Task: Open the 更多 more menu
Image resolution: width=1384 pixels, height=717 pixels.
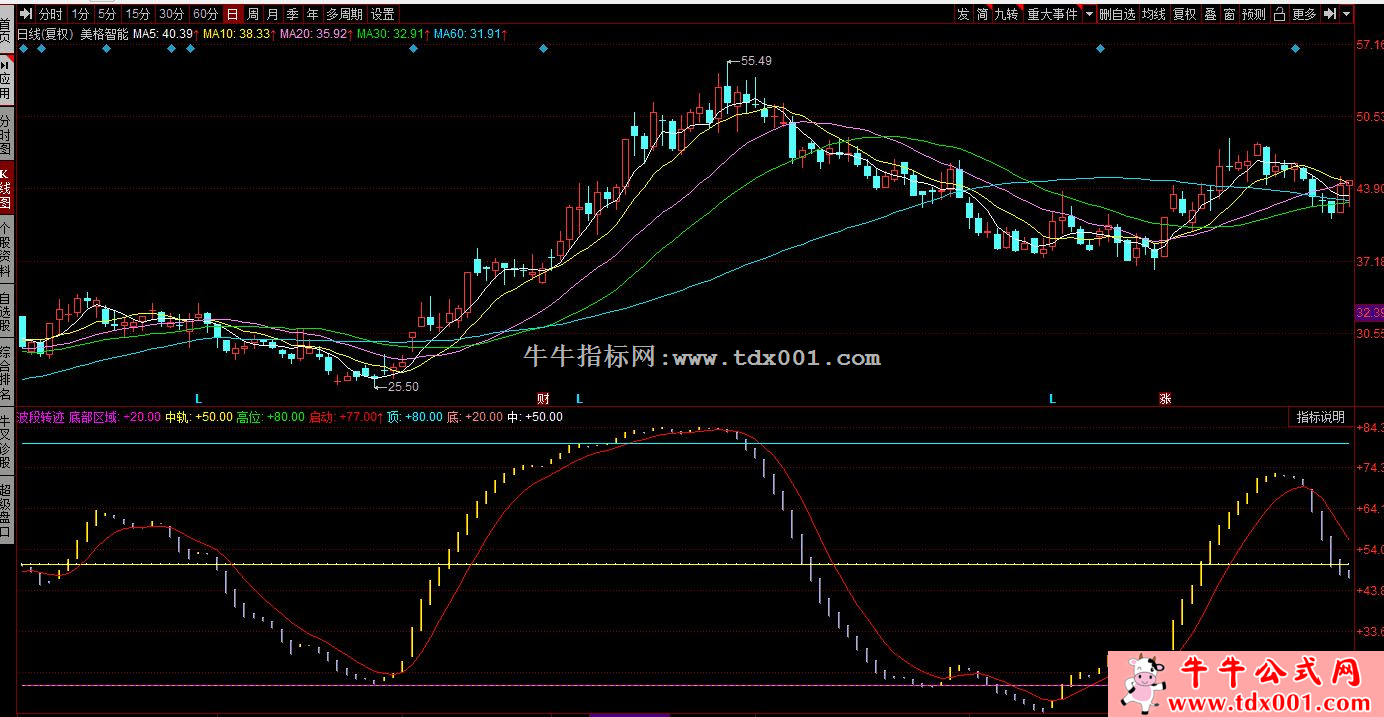Action: tap(1305, 14)
